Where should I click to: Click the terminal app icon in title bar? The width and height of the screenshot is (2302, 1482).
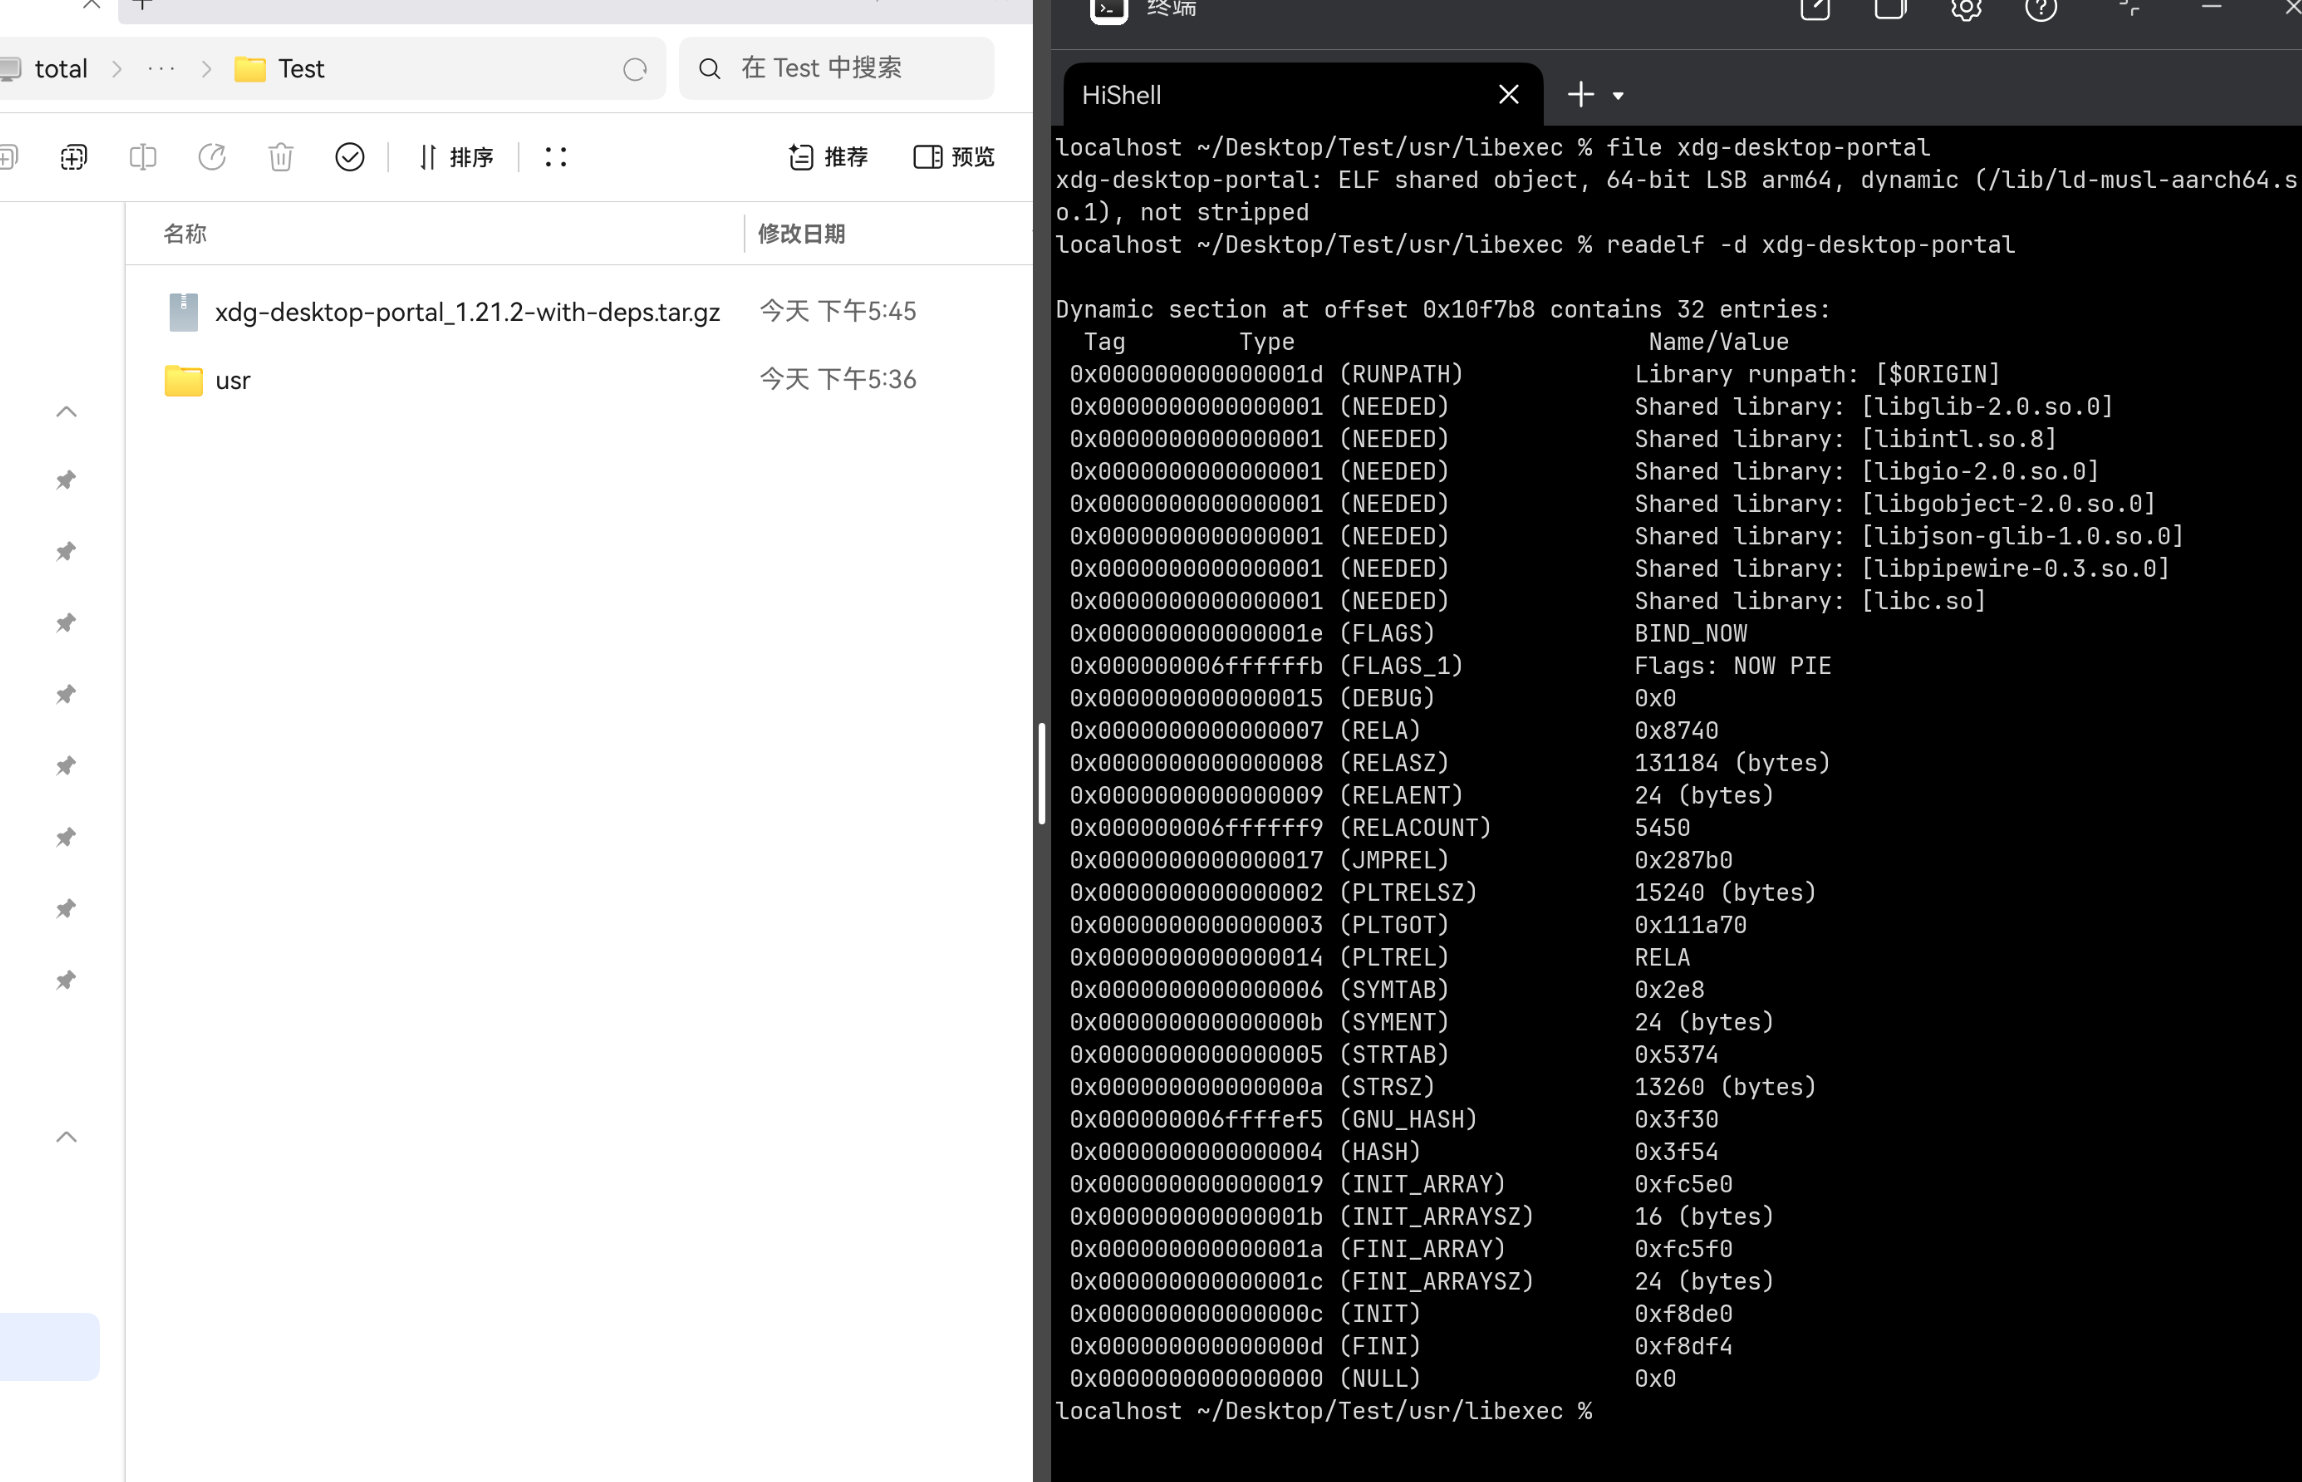pyautogui.click(x=1108, y=9)
